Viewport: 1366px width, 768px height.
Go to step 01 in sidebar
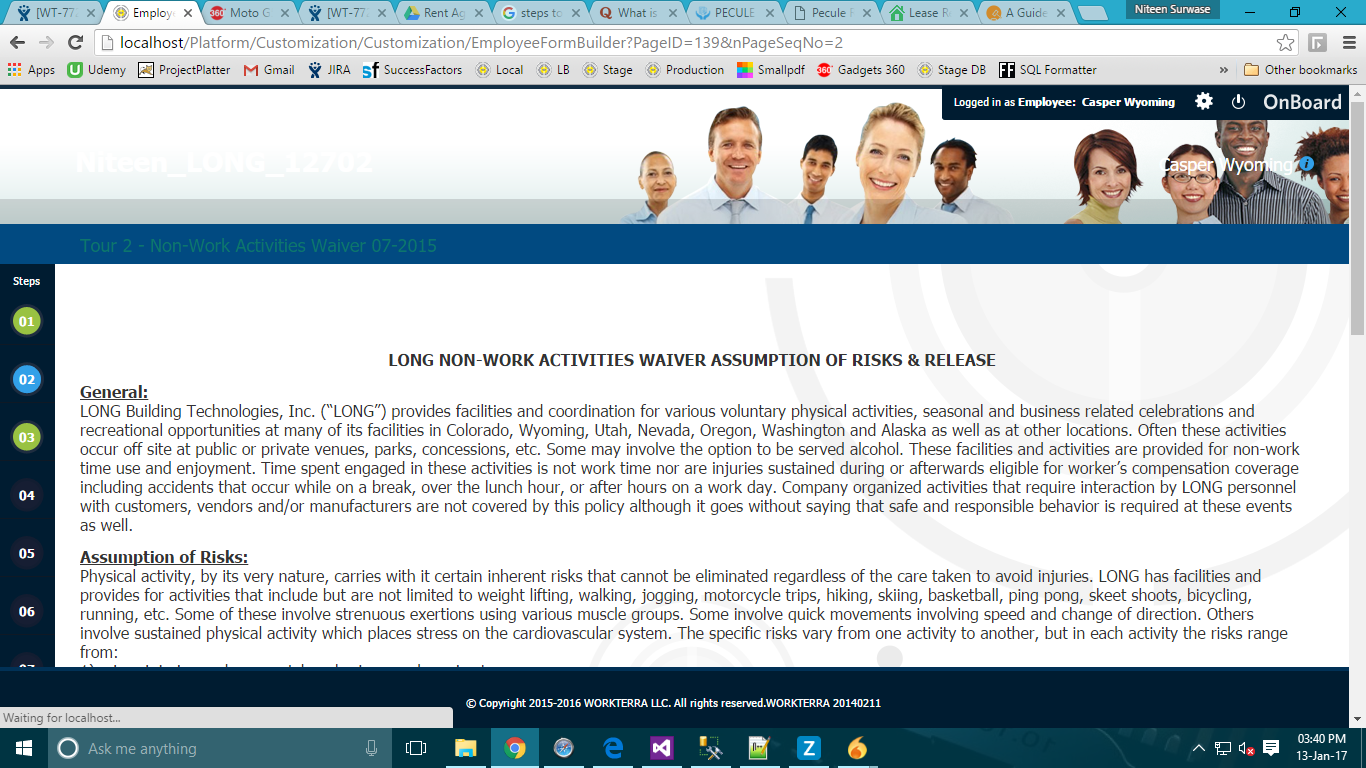pos(26,322)
